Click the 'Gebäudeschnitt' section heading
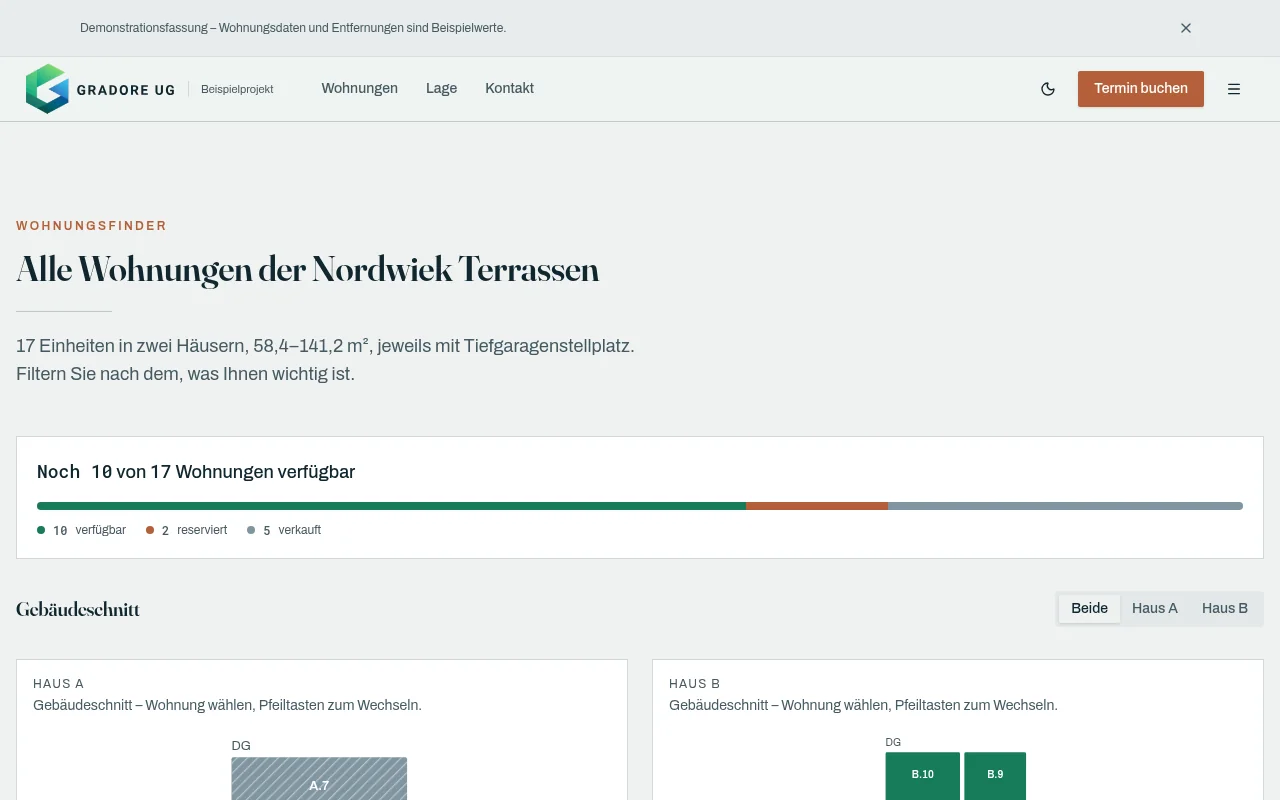The height and width of the screenshot is (800, 1280). pos(78,609)
